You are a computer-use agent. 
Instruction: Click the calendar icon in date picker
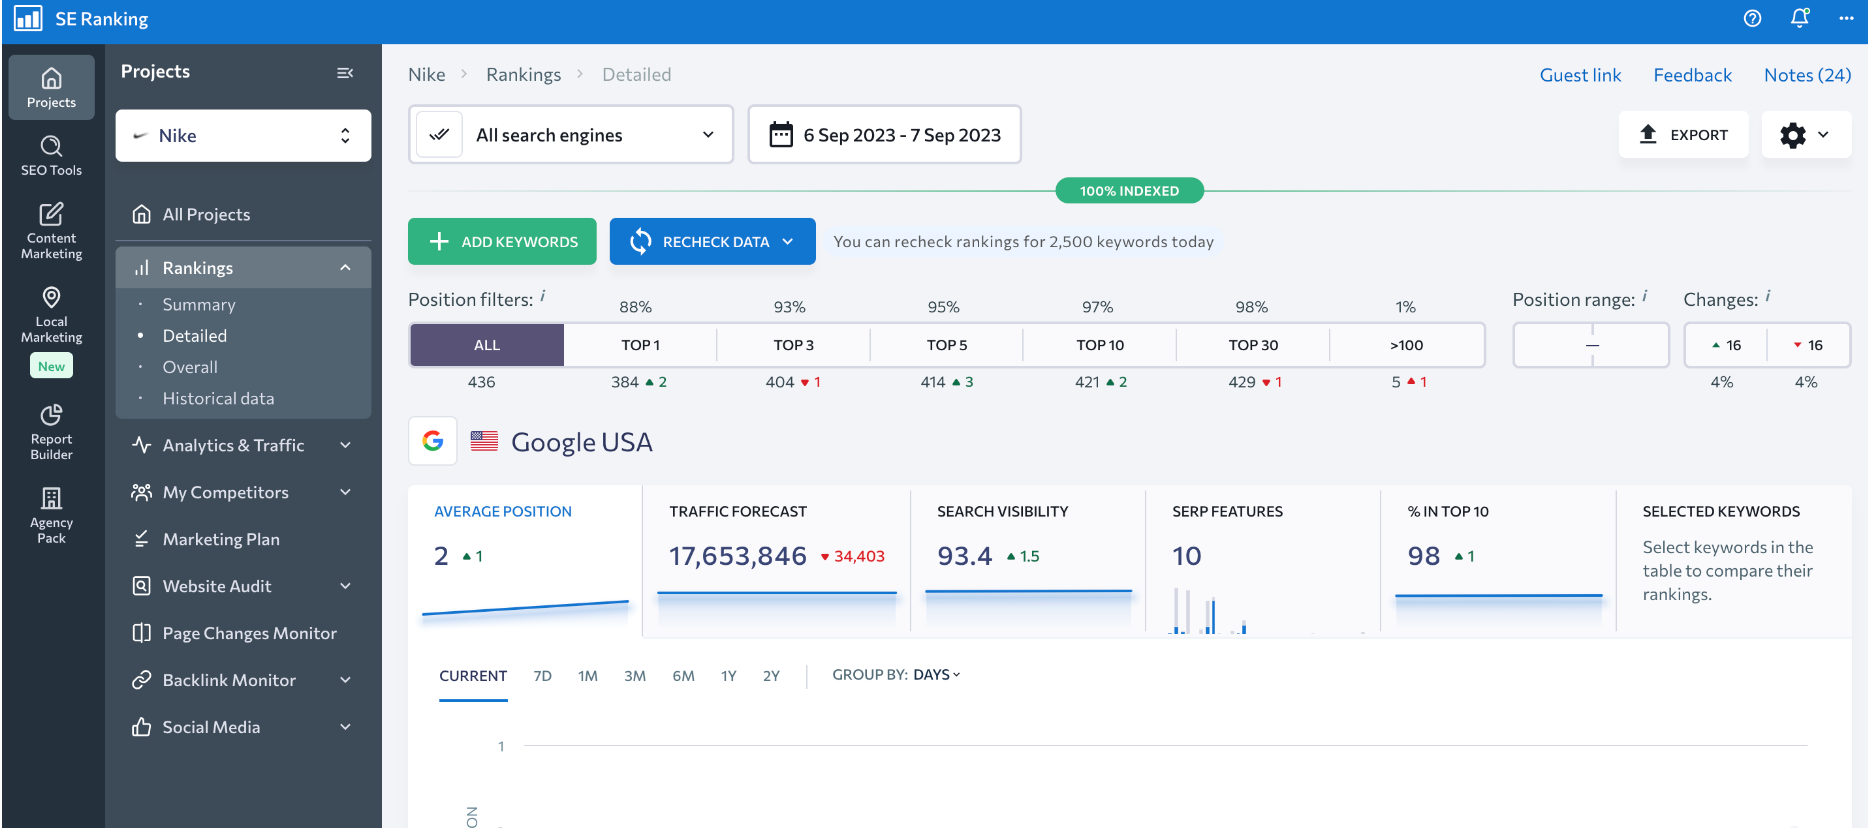781,134
